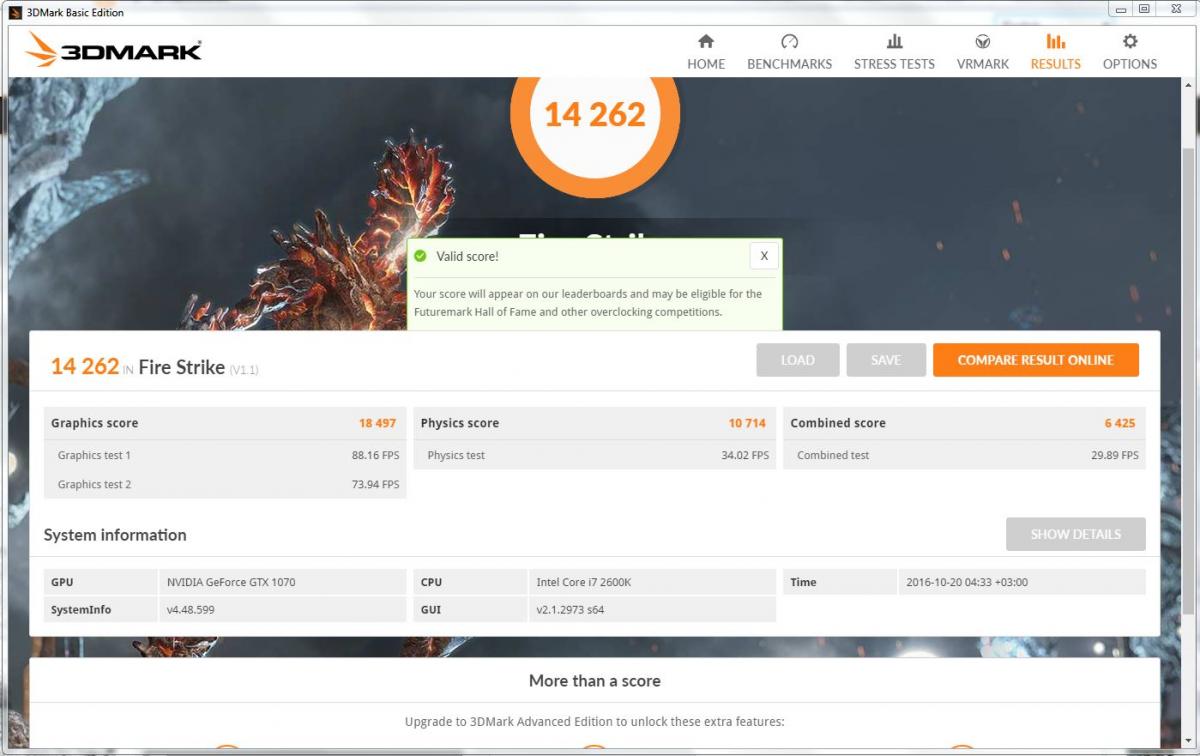Open the Options tab
The height and width of the screenshot is (756, 1200).
[1130, 52]
